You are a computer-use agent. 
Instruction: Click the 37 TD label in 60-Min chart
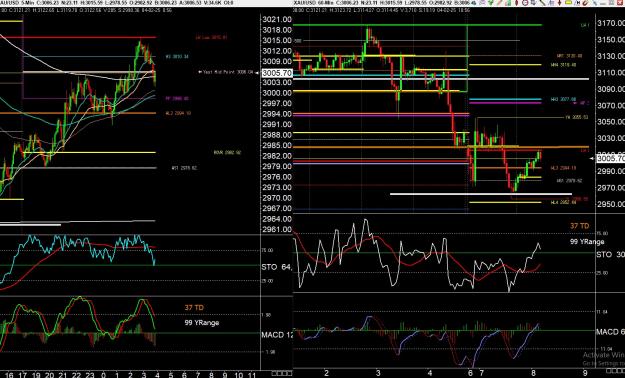pos(579,226)
